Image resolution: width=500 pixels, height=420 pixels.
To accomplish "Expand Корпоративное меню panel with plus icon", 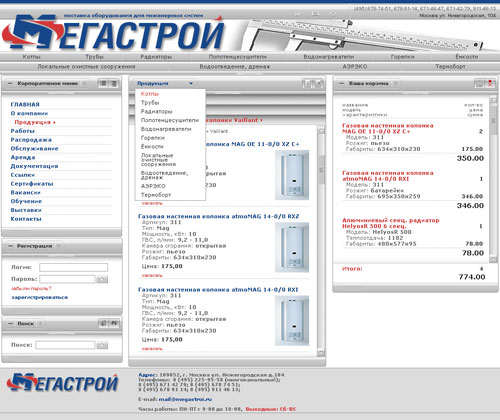I will 85,83.
